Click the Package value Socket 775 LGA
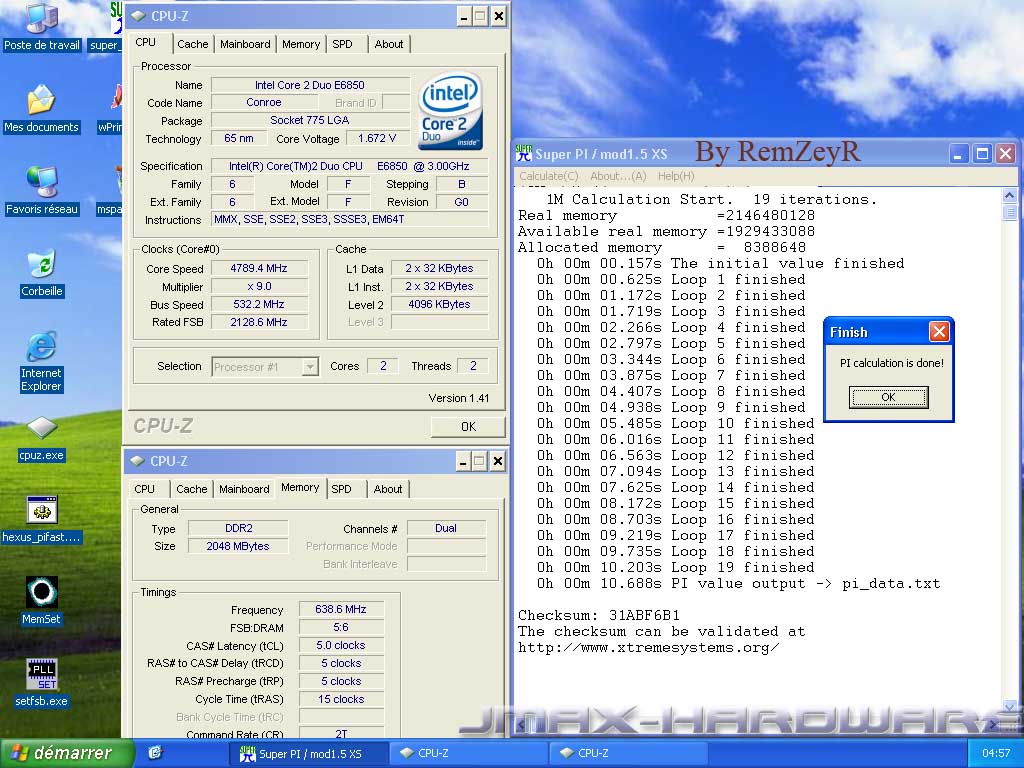The image size is (1024, 768). [x=310, y=120]
